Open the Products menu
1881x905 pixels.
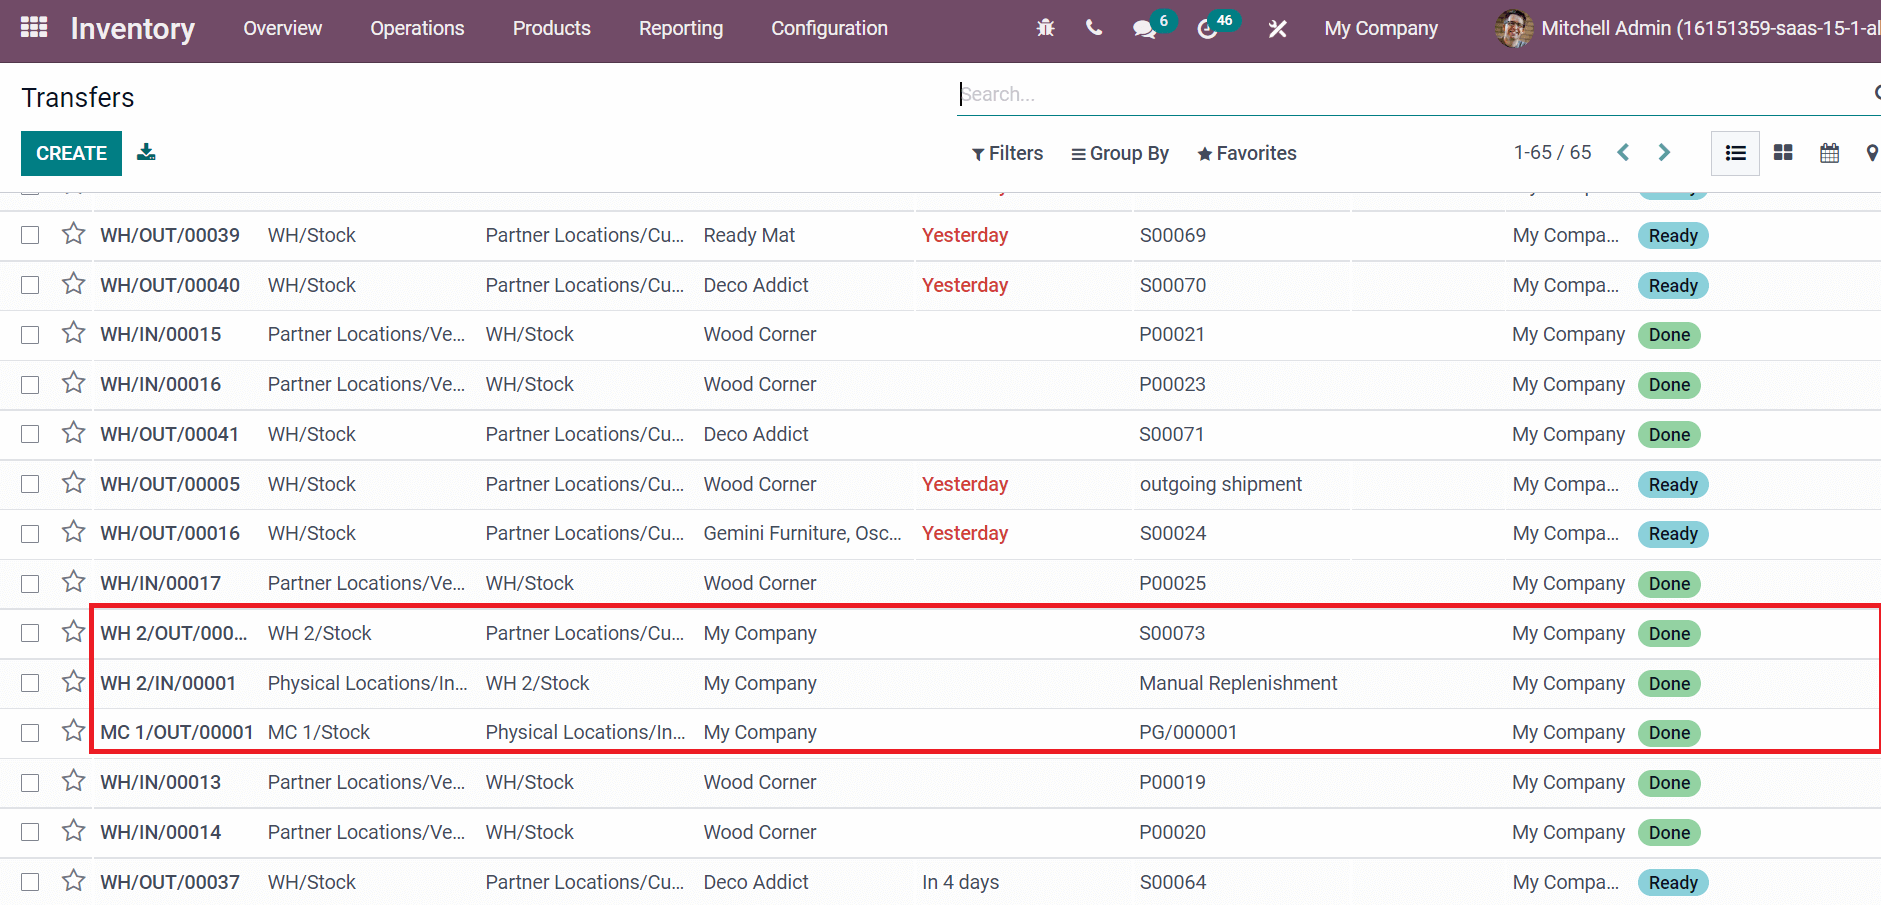552,29
